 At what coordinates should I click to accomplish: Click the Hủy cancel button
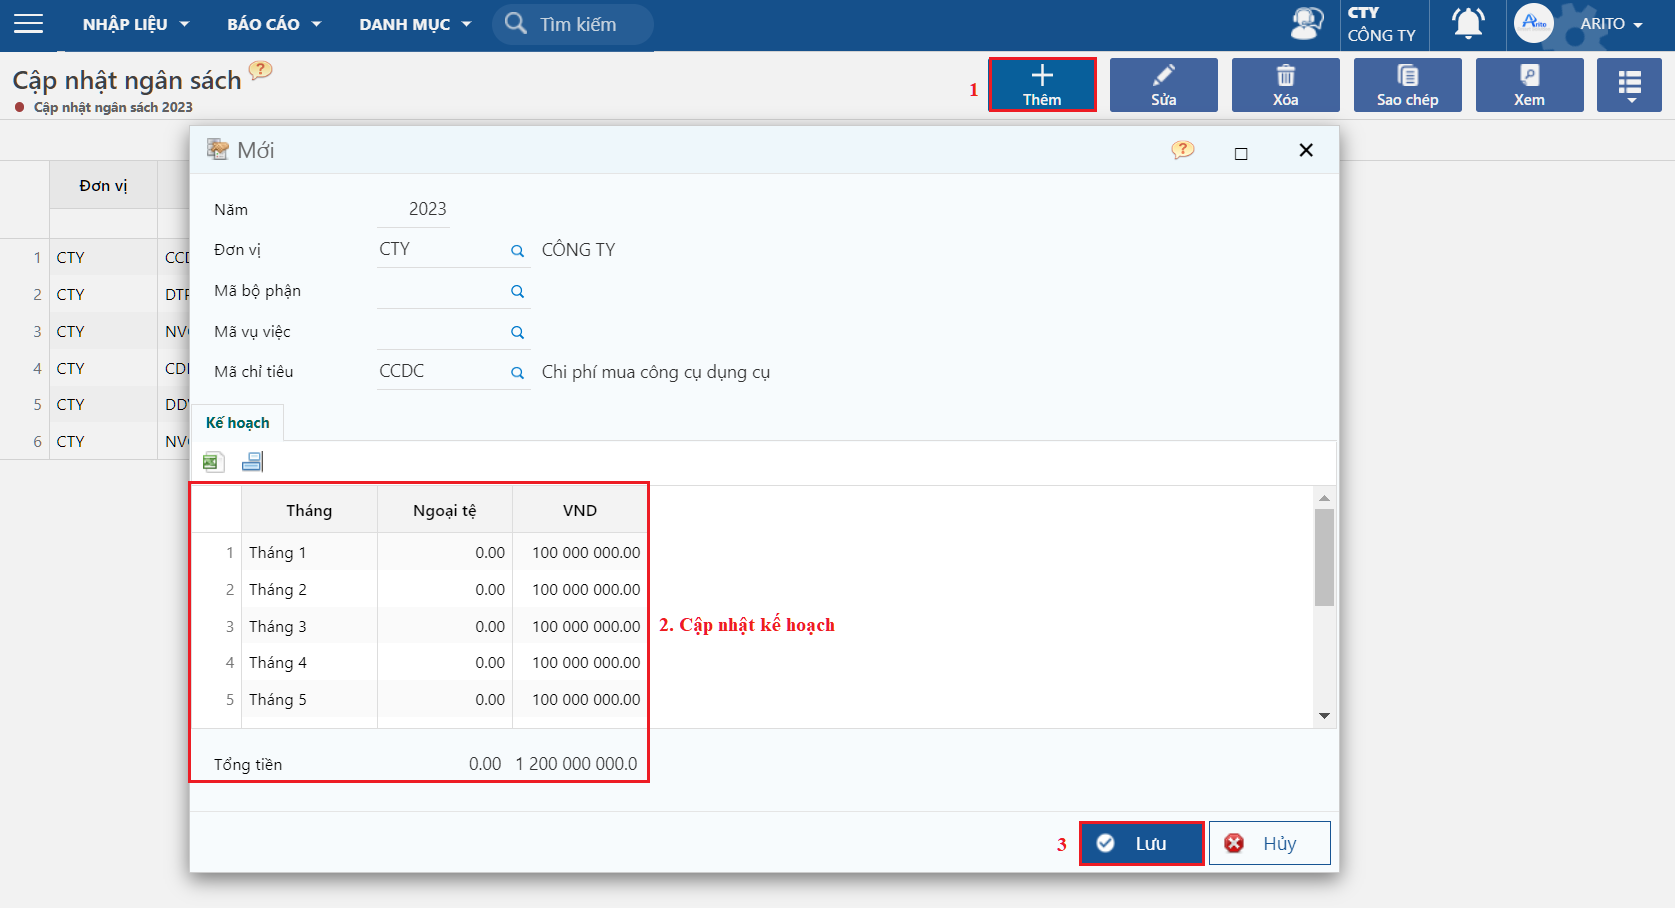point(1270,843)
